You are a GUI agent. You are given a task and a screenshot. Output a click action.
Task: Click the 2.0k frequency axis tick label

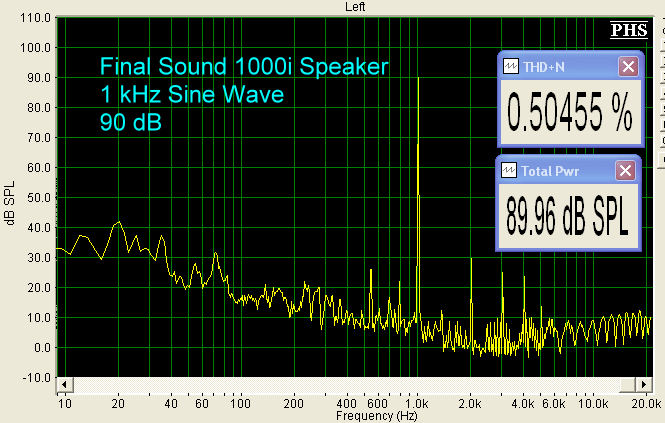pos(470,403)
